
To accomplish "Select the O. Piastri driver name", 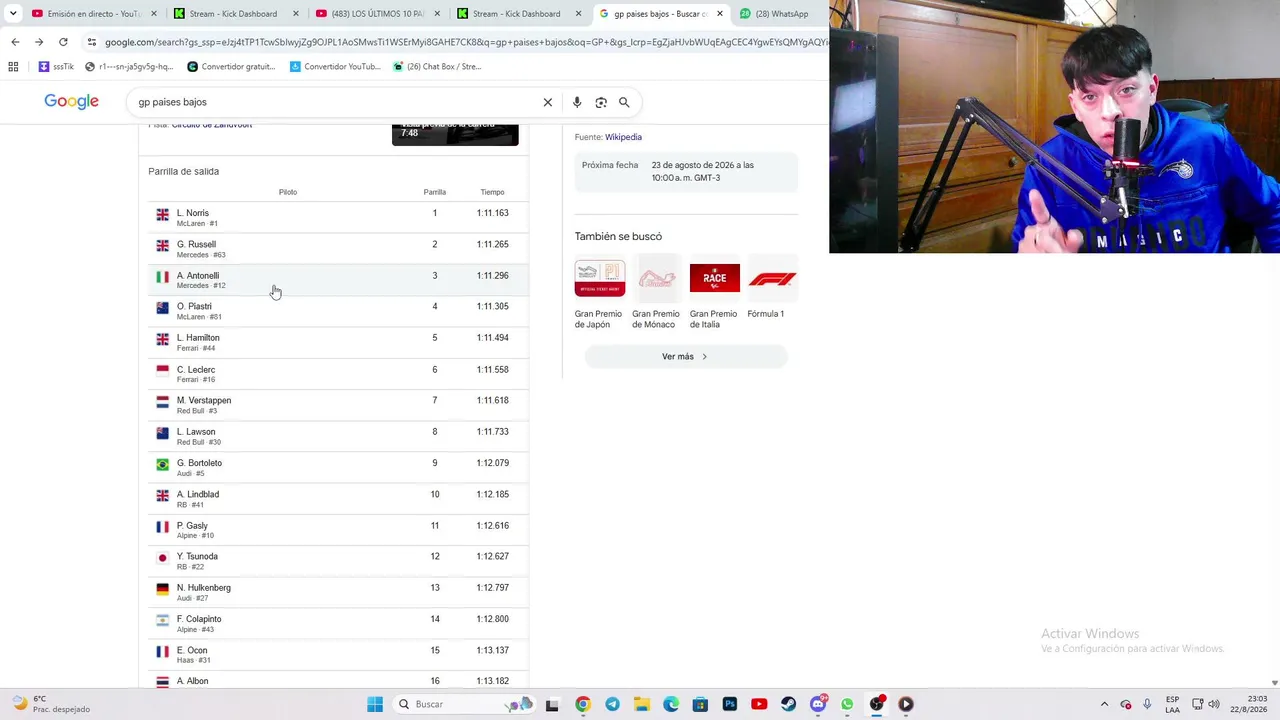I will pyautogui.click(x=194, y=307).
